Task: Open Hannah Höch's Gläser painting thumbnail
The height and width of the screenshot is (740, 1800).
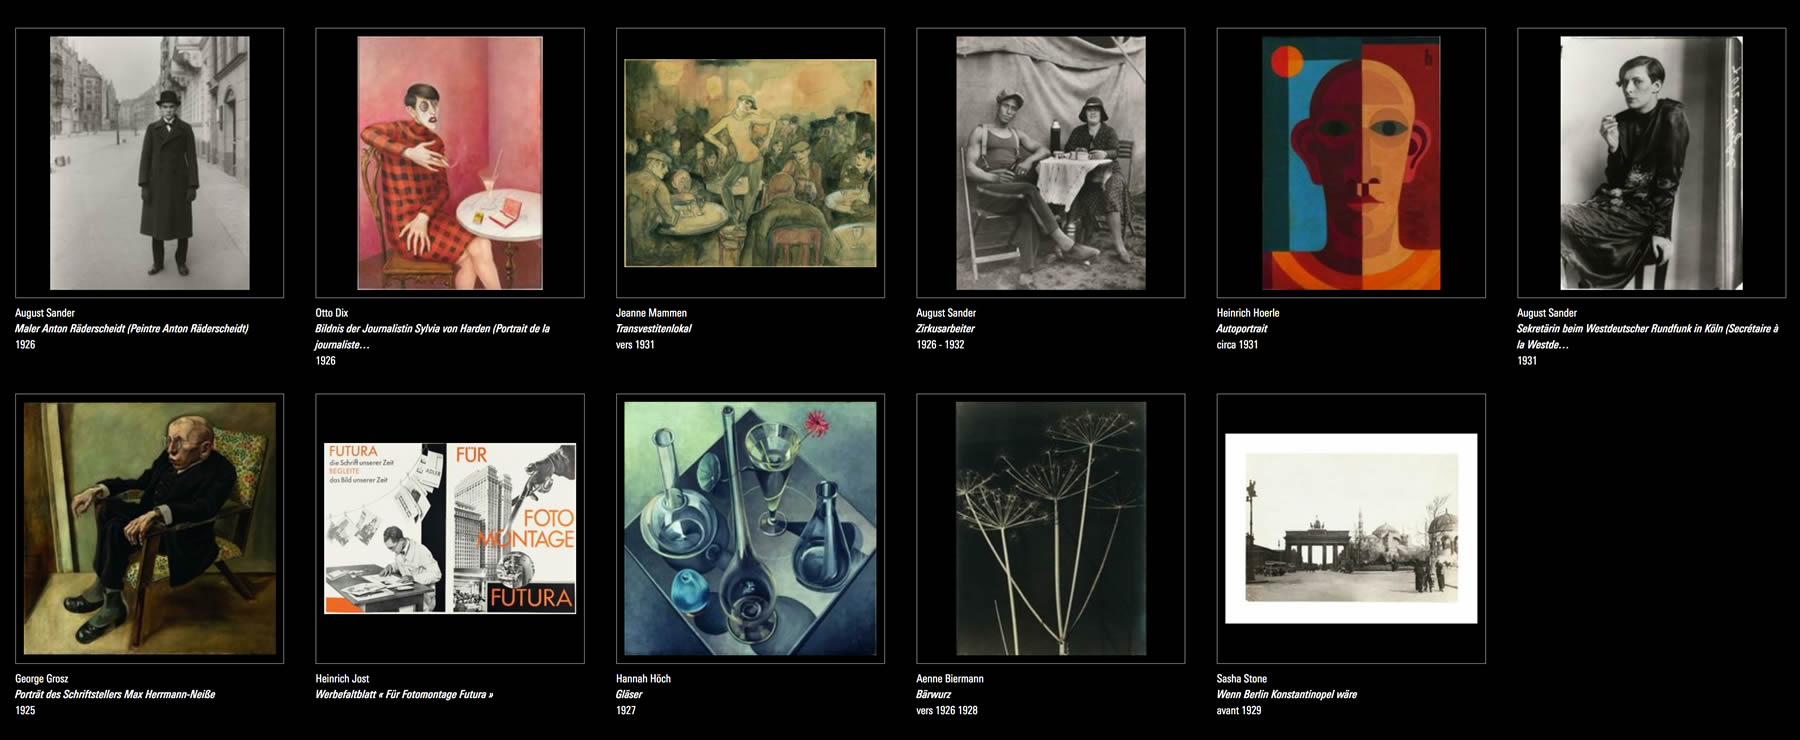Action: 750,529
